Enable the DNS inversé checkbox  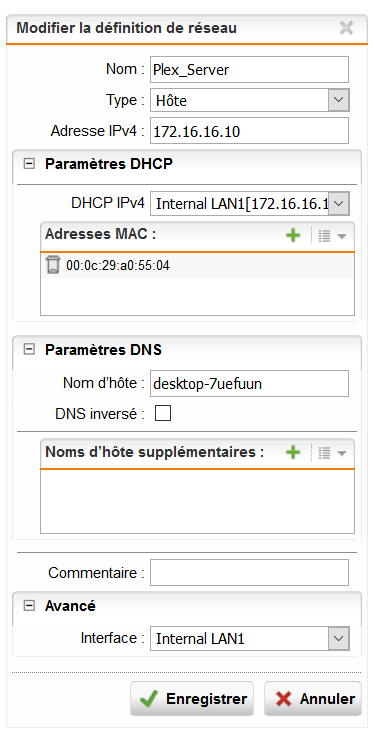click(x=163, y=413)
